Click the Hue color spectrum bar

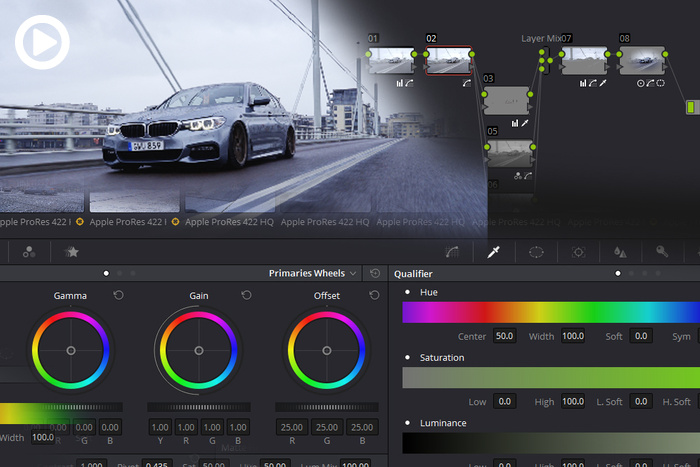(550, 313)
